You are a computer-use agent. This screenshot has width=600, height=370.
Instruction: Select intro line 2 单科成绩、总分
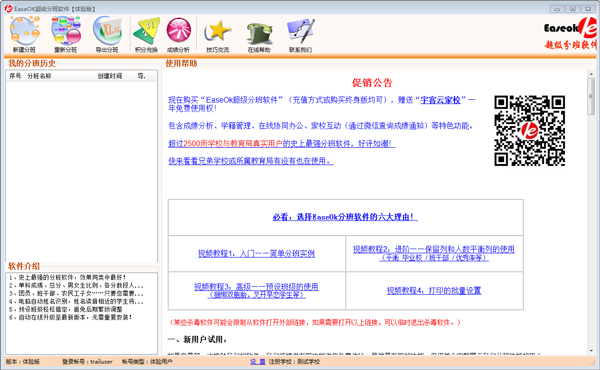[x=76, y=285]
